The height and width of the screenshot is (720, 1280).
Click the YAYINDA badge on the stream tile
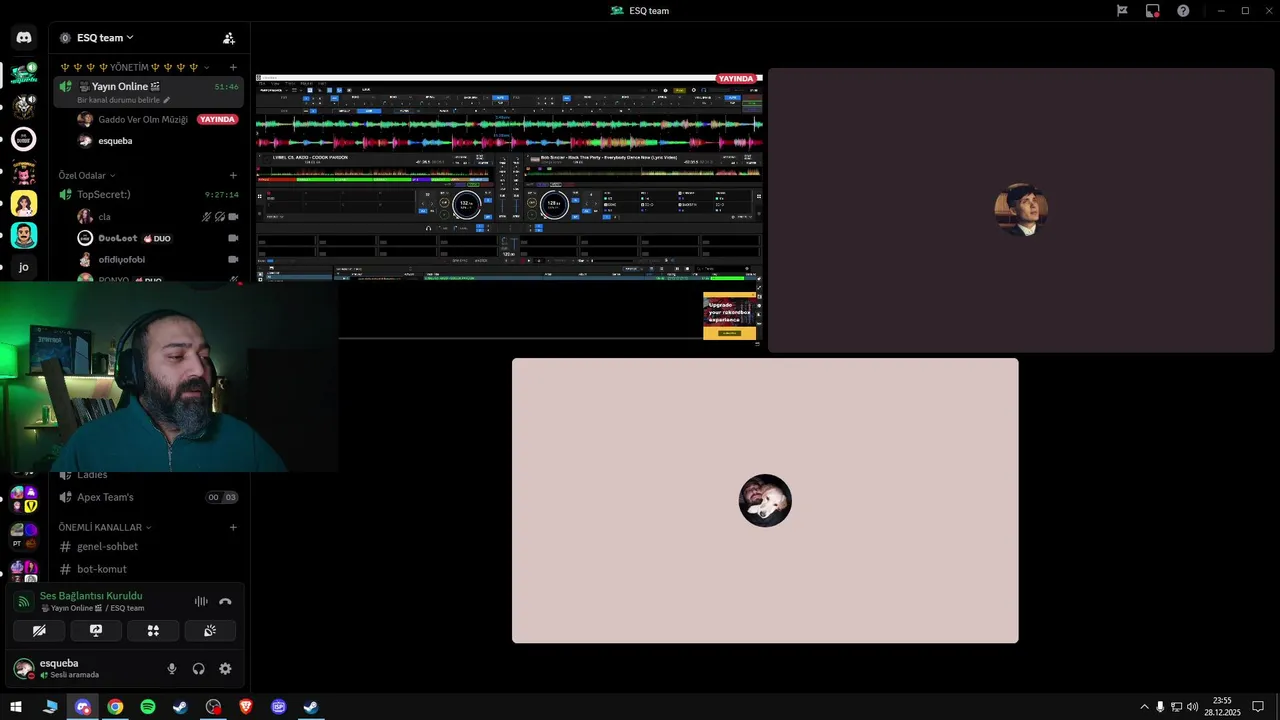(736, 79)
